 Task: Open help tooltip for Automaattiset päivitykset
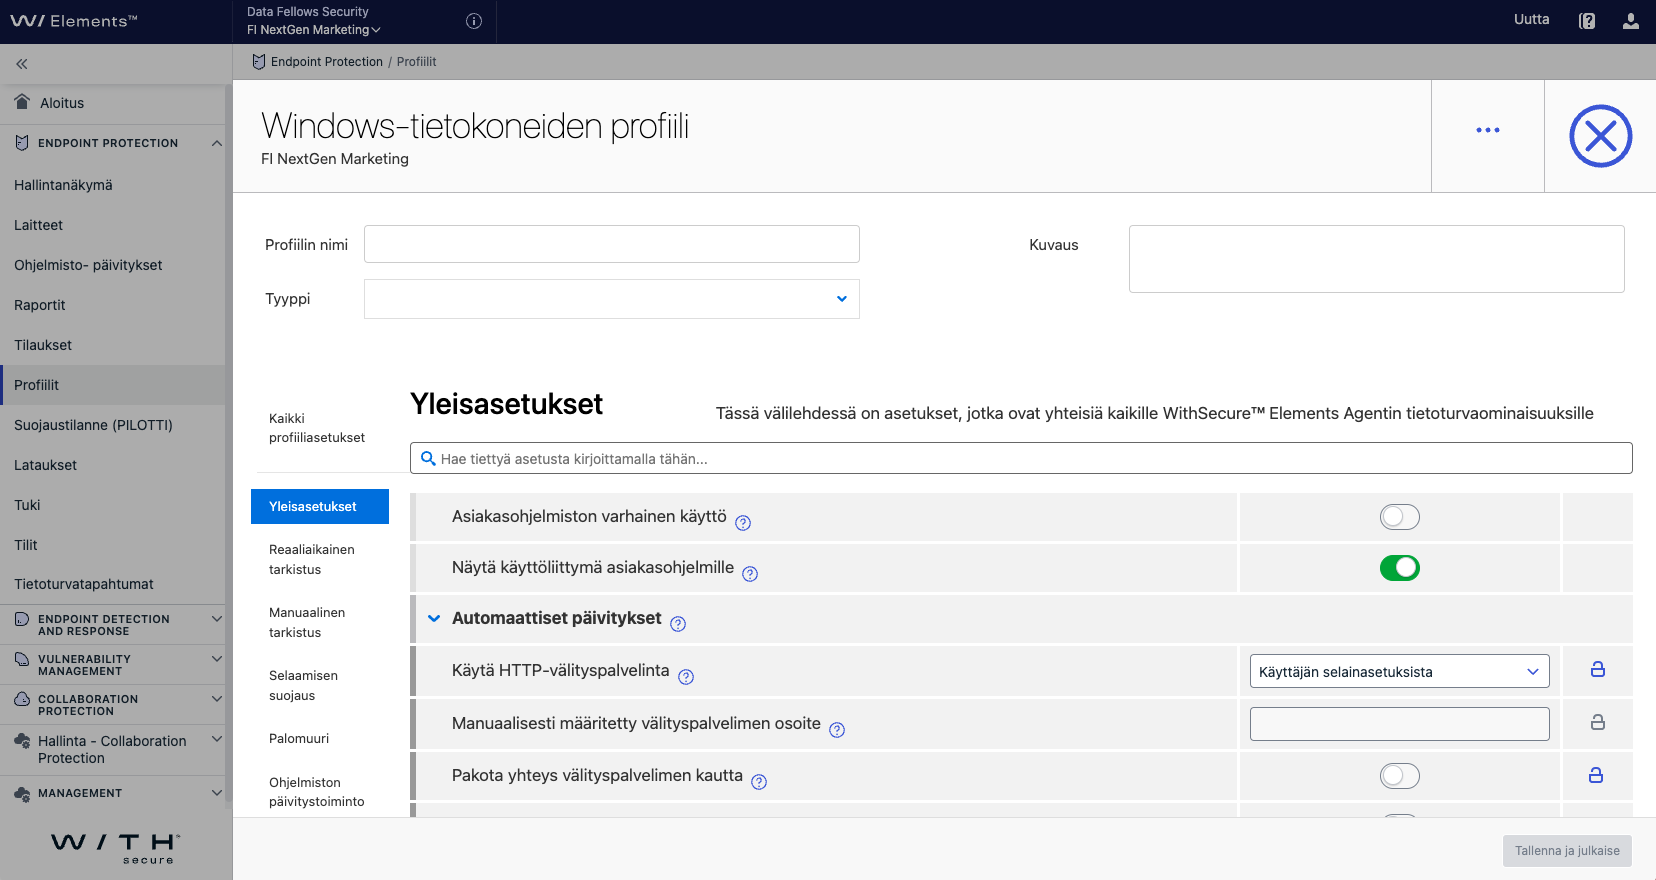(x=678, y=624)
